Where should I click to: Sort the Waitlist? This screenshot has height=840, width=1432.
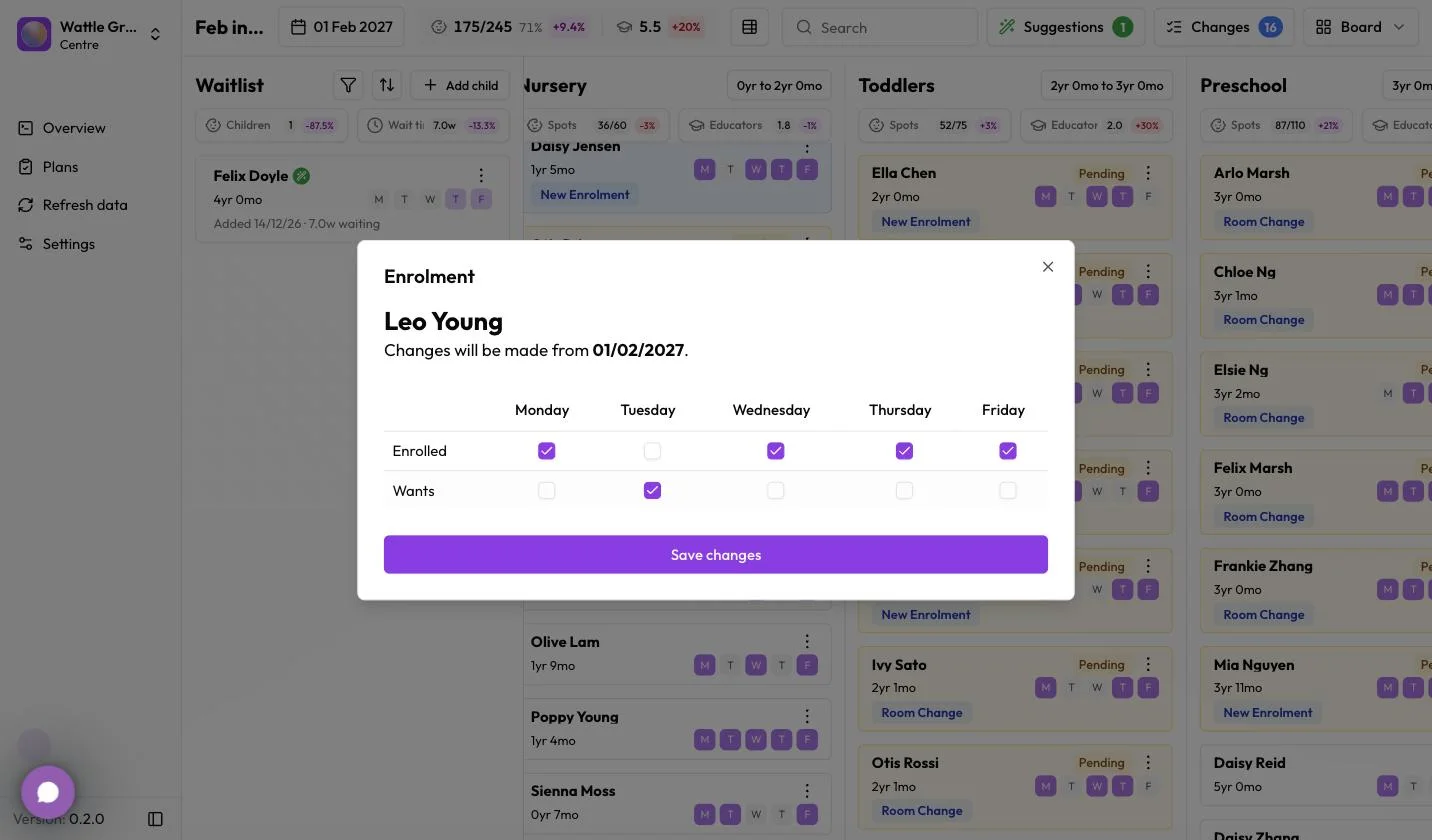point(386,85)
